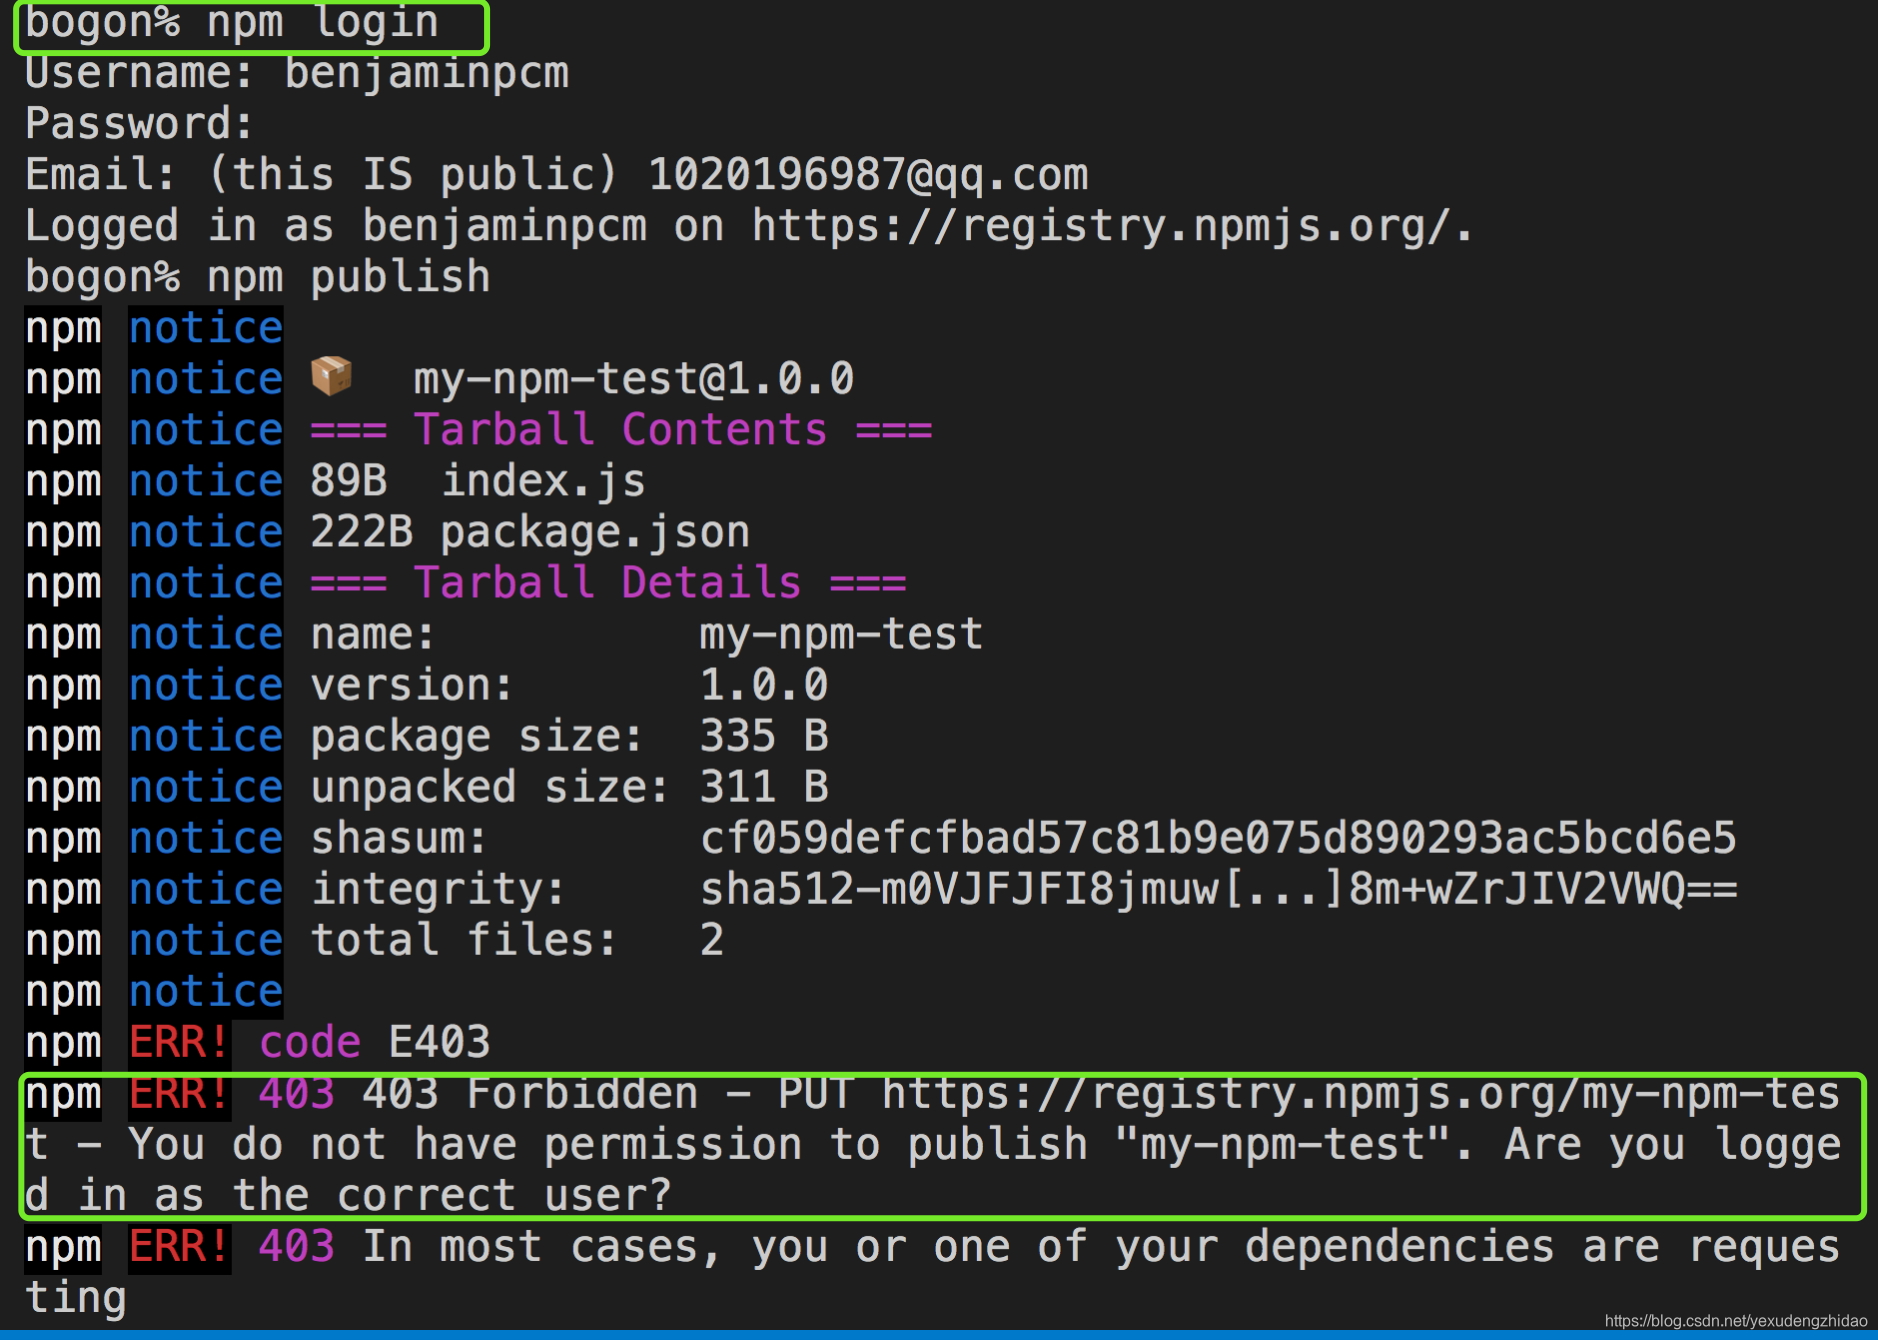This screenshot has width=1878, height=1340.
Task: Click the version value '1.0.0' in details
Action: pyautogui.click(x=764, y=685)
